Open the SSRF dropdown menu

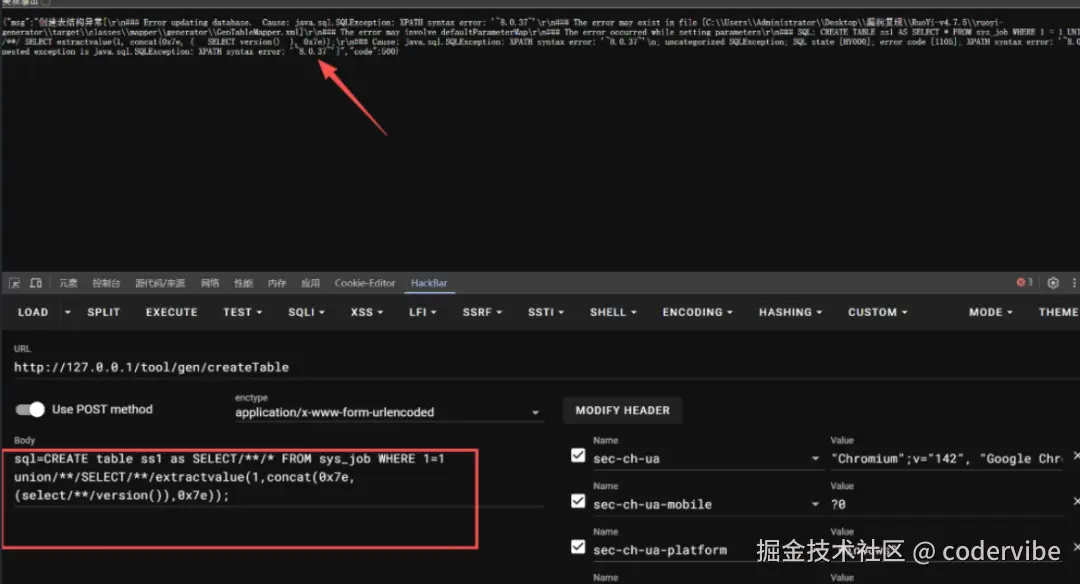tap(482, 312)
